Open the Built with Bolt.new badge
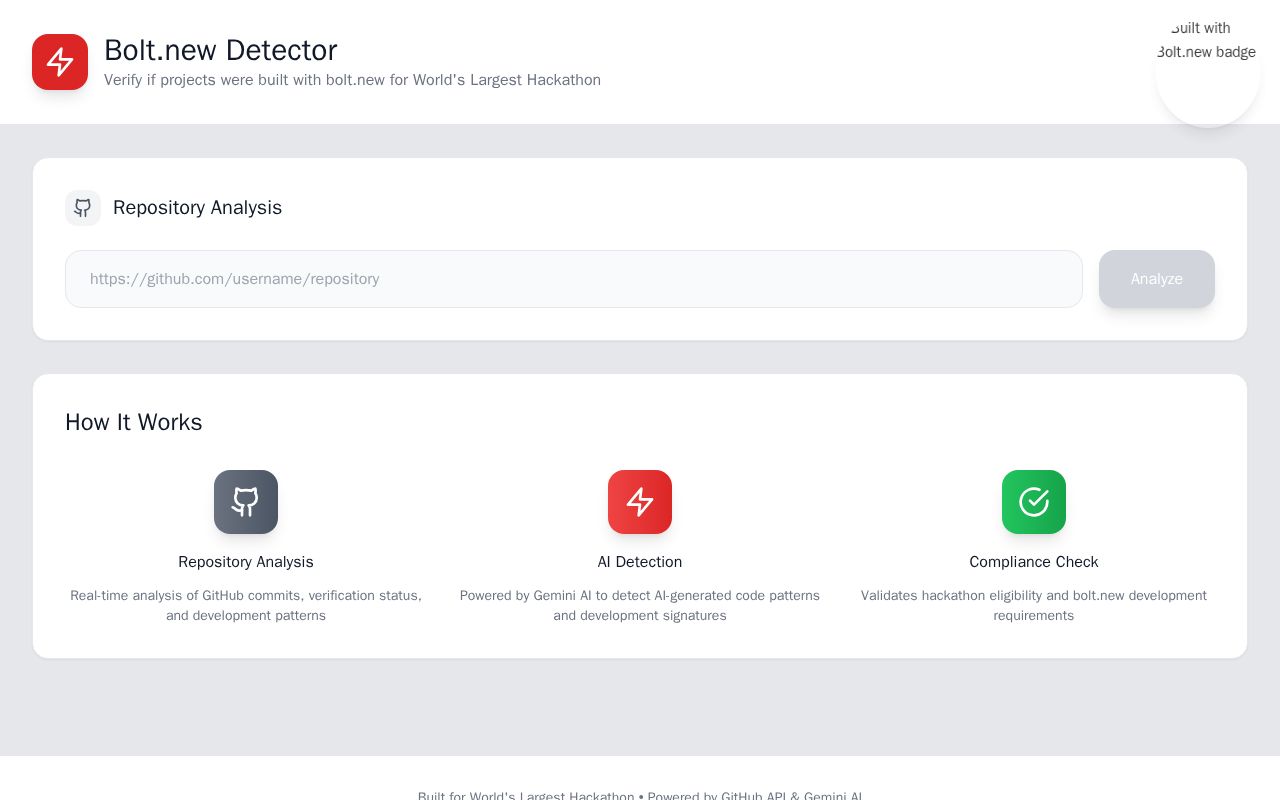The height and width of the screenshot is (800, 1280). pos(1207,74)
